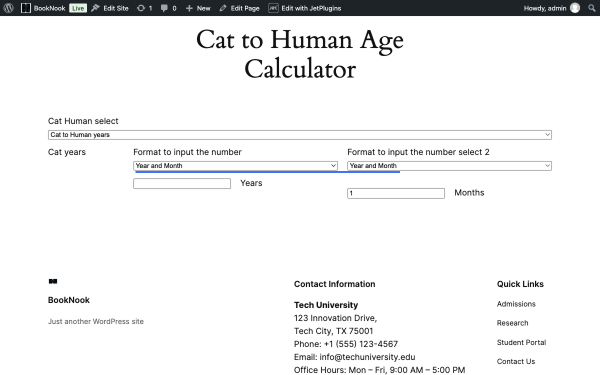
Task: Click the Years input field
Action: pyautogui.click(x=182, y=183)
